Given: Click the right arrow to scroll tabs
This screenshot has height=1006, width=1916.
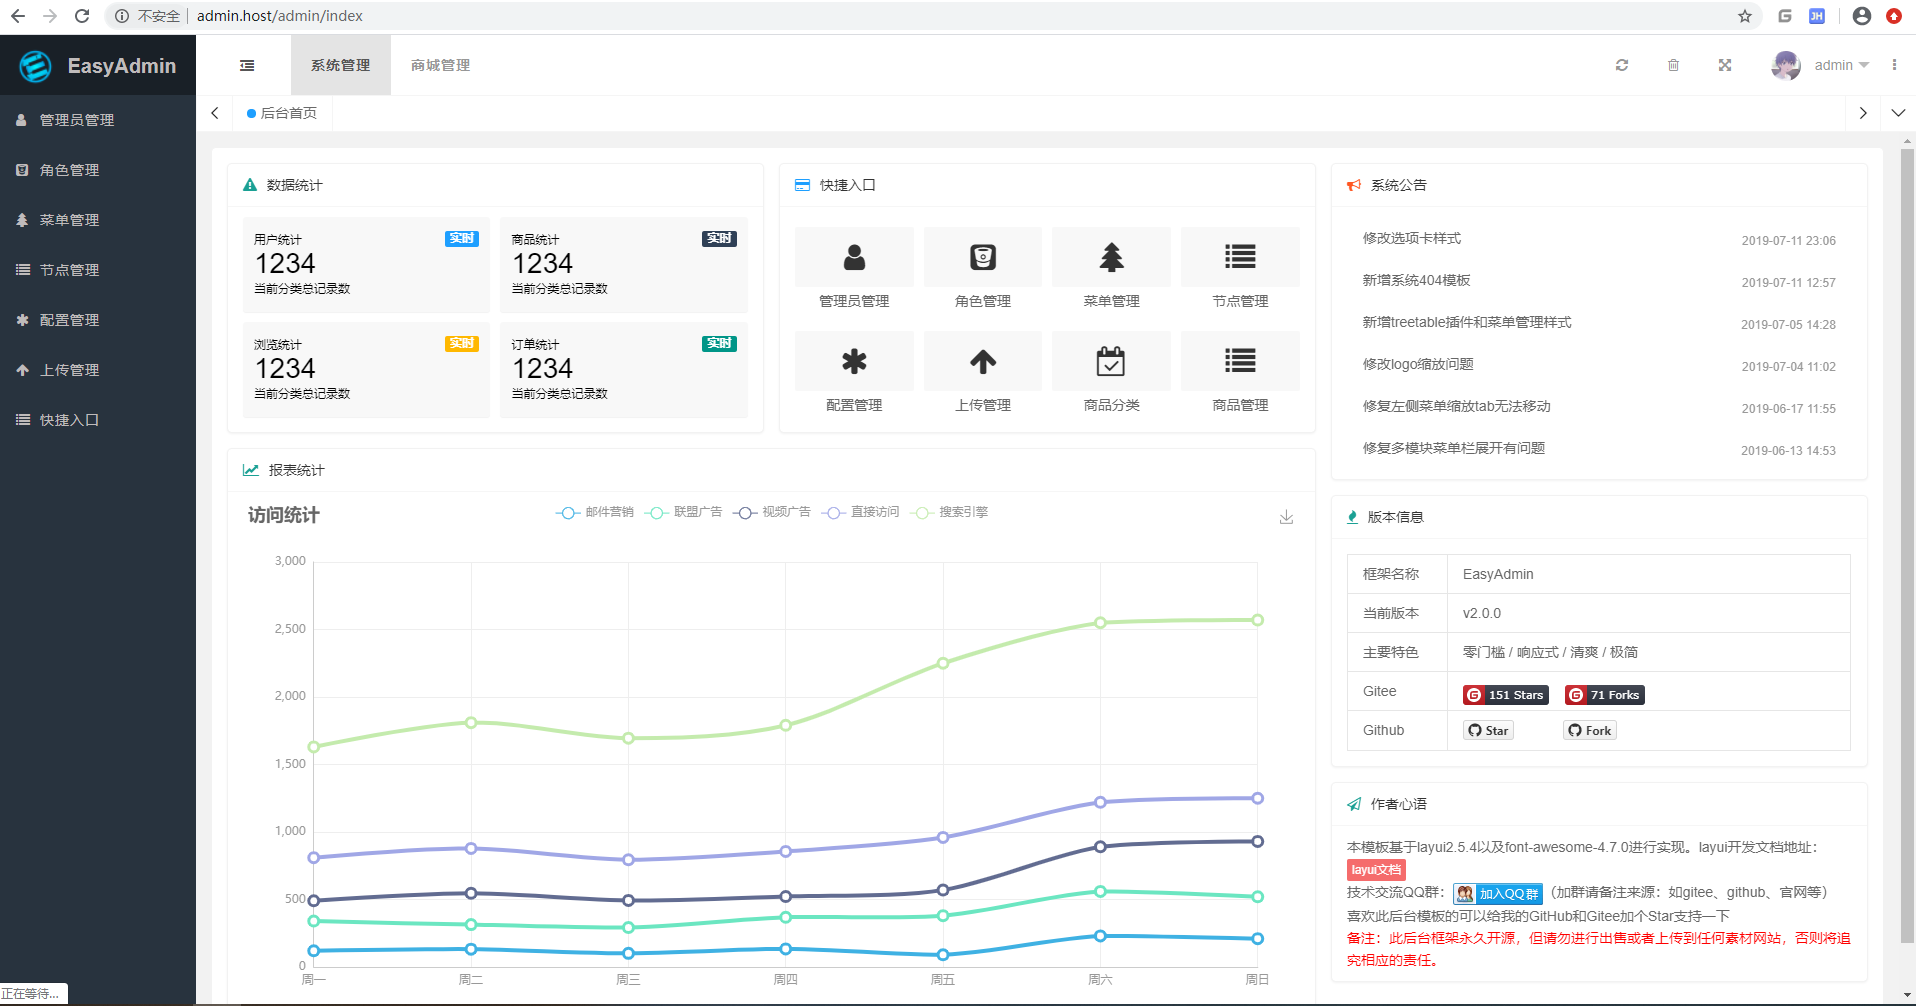Looking at the screenshot, I should [x=1862, y=113].
